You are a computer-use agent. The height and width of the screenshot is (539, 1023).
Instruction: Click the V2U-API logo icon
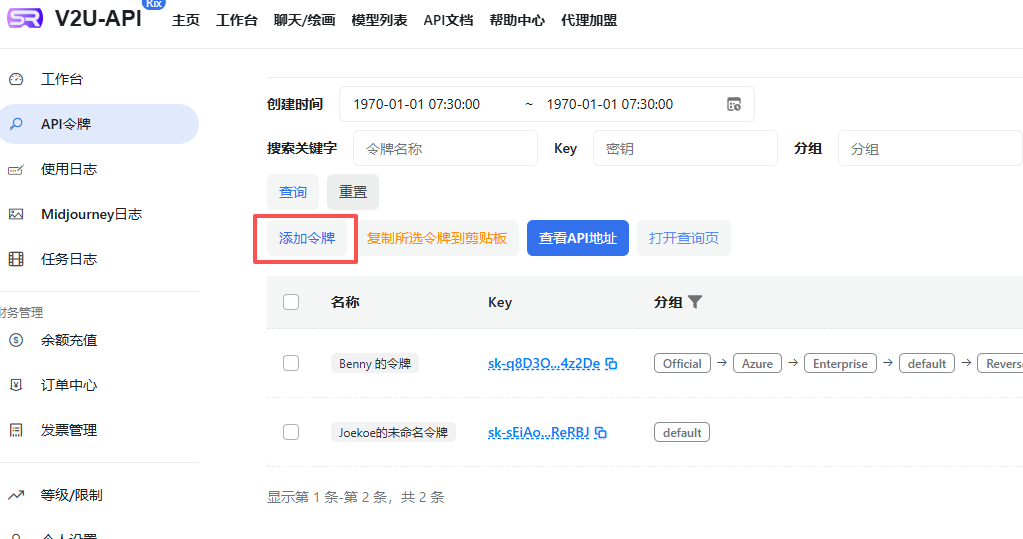click(24, 19)
